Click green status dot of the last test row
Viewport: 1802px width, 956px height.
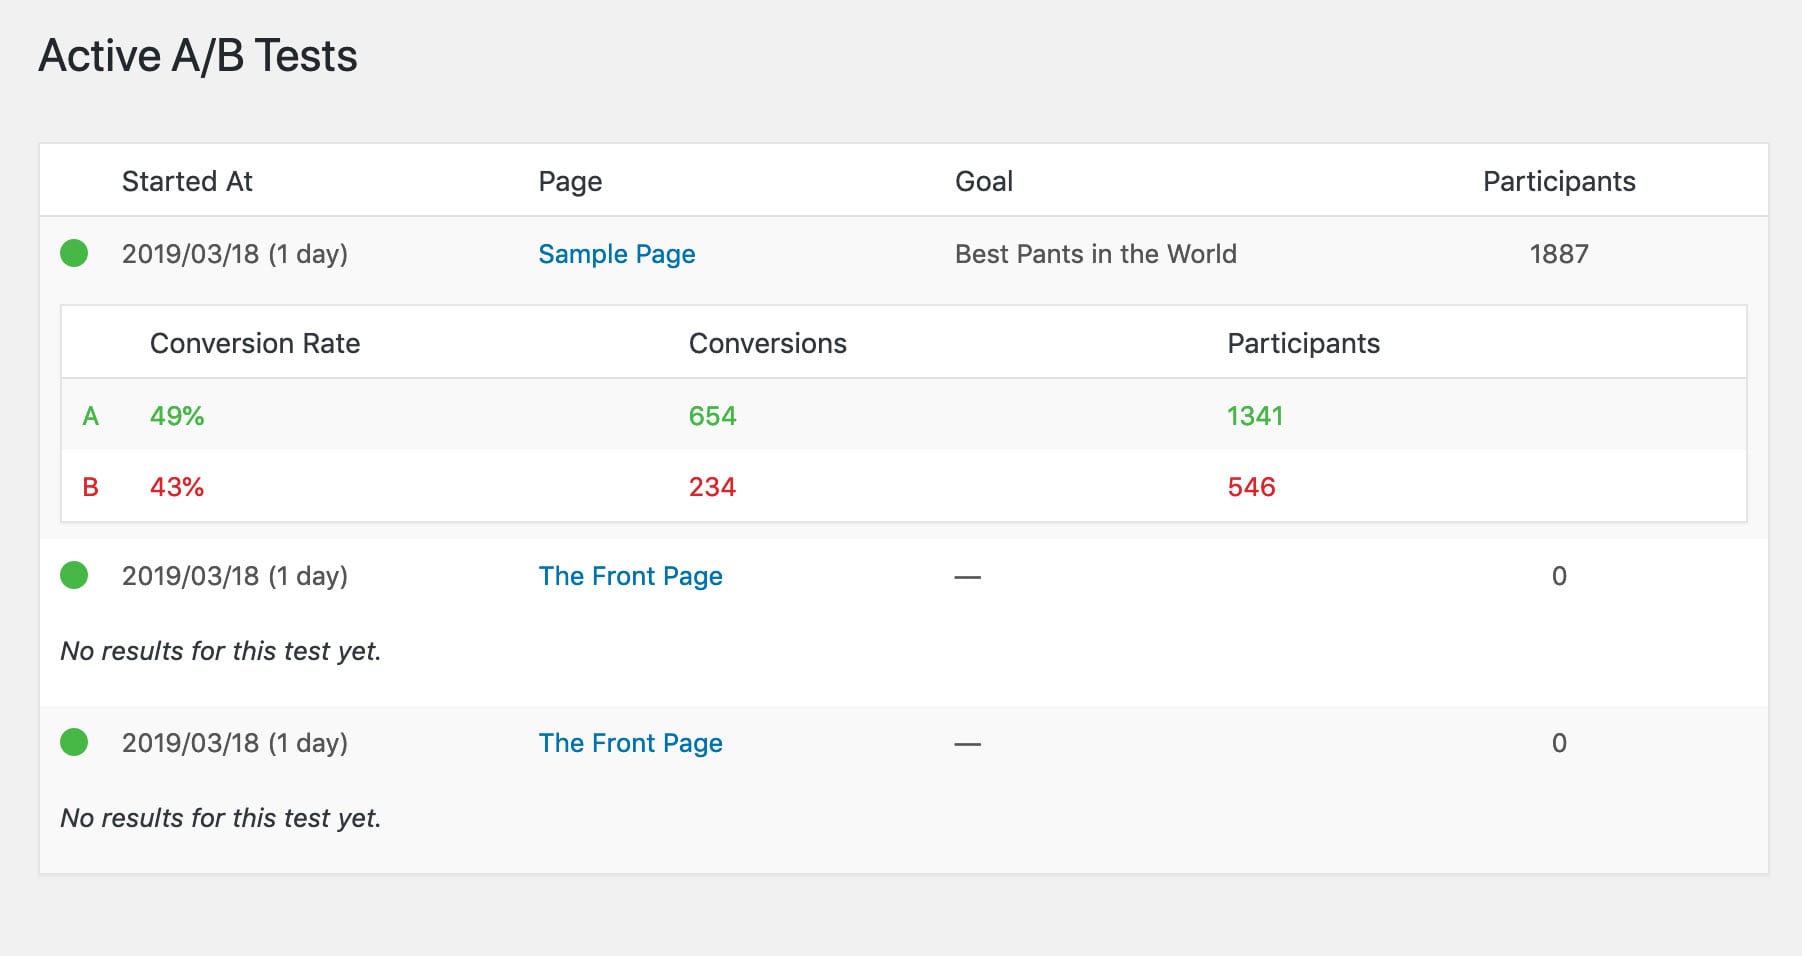point(74,742)
